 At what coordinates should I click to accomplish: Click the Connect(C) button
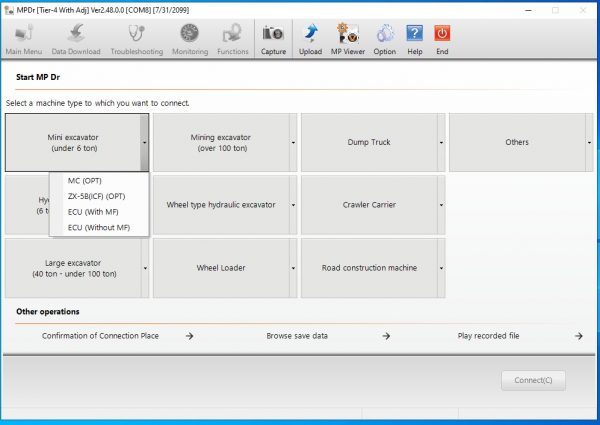(533, 380)
